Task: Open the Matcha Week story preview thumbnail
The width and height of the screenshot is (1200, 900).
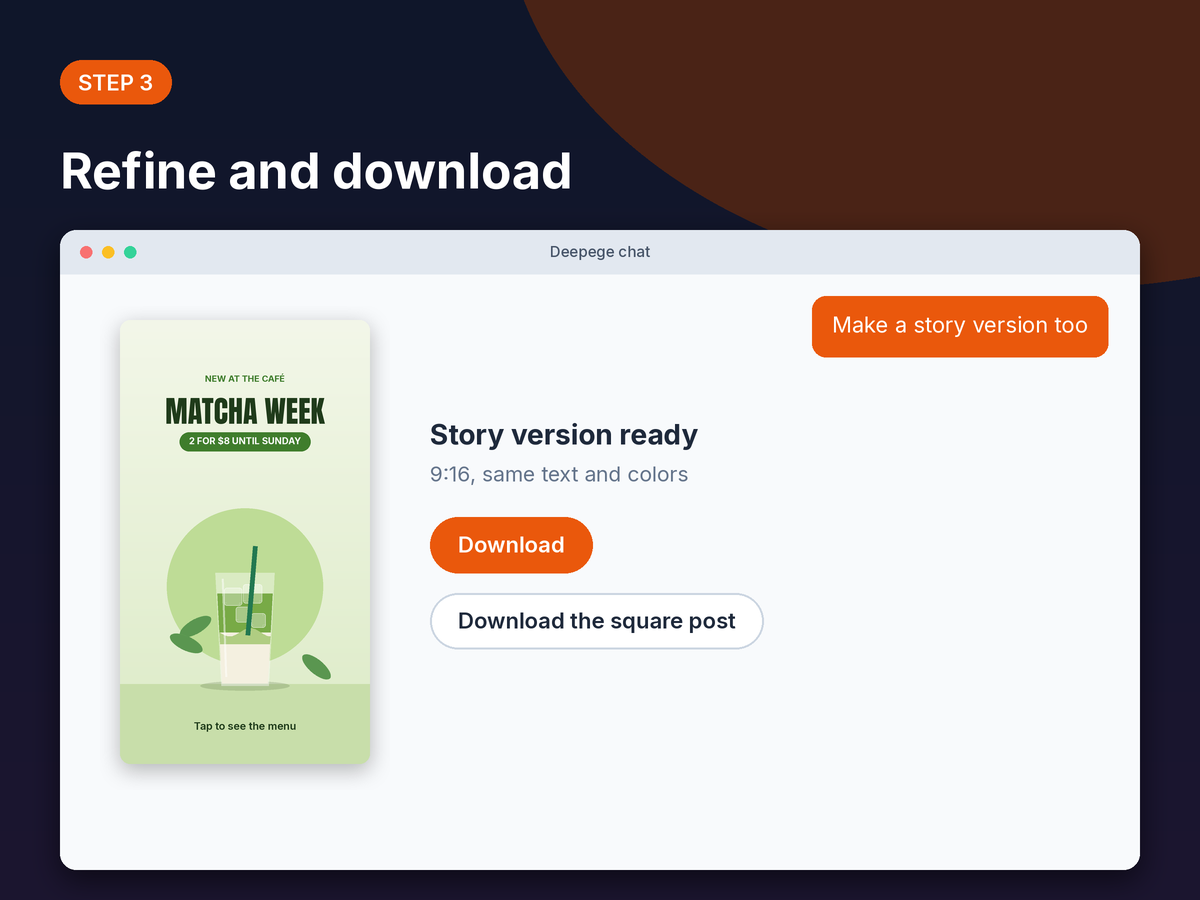Action: coord(245,542)
